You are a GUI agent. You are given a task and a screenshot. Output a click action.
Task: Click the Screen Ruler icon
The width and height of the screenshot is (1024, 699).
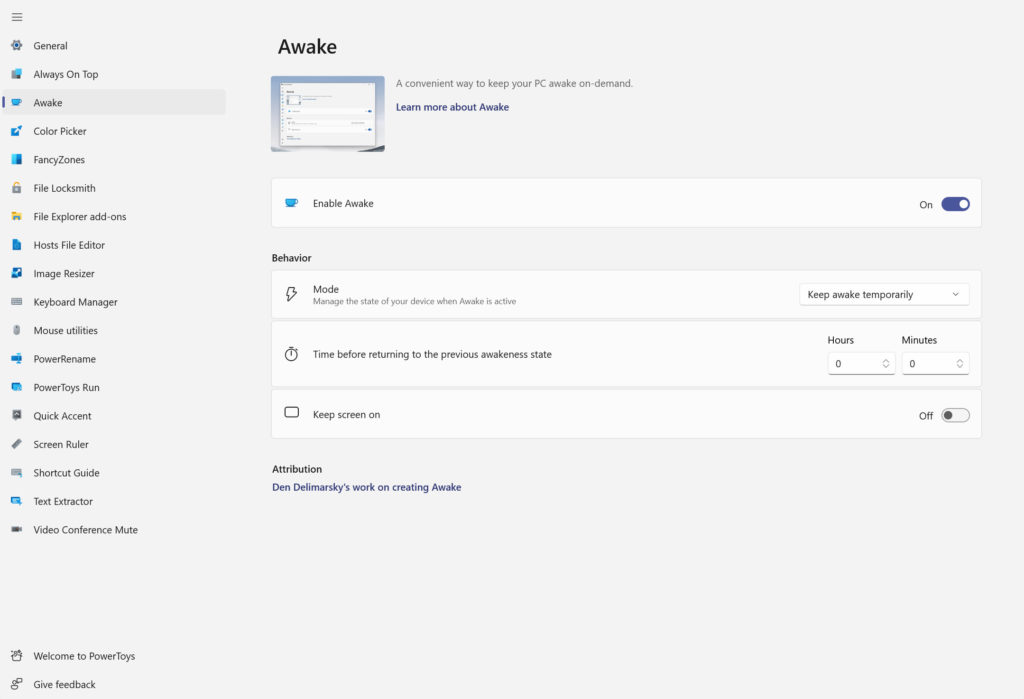[x=16, y=445]
